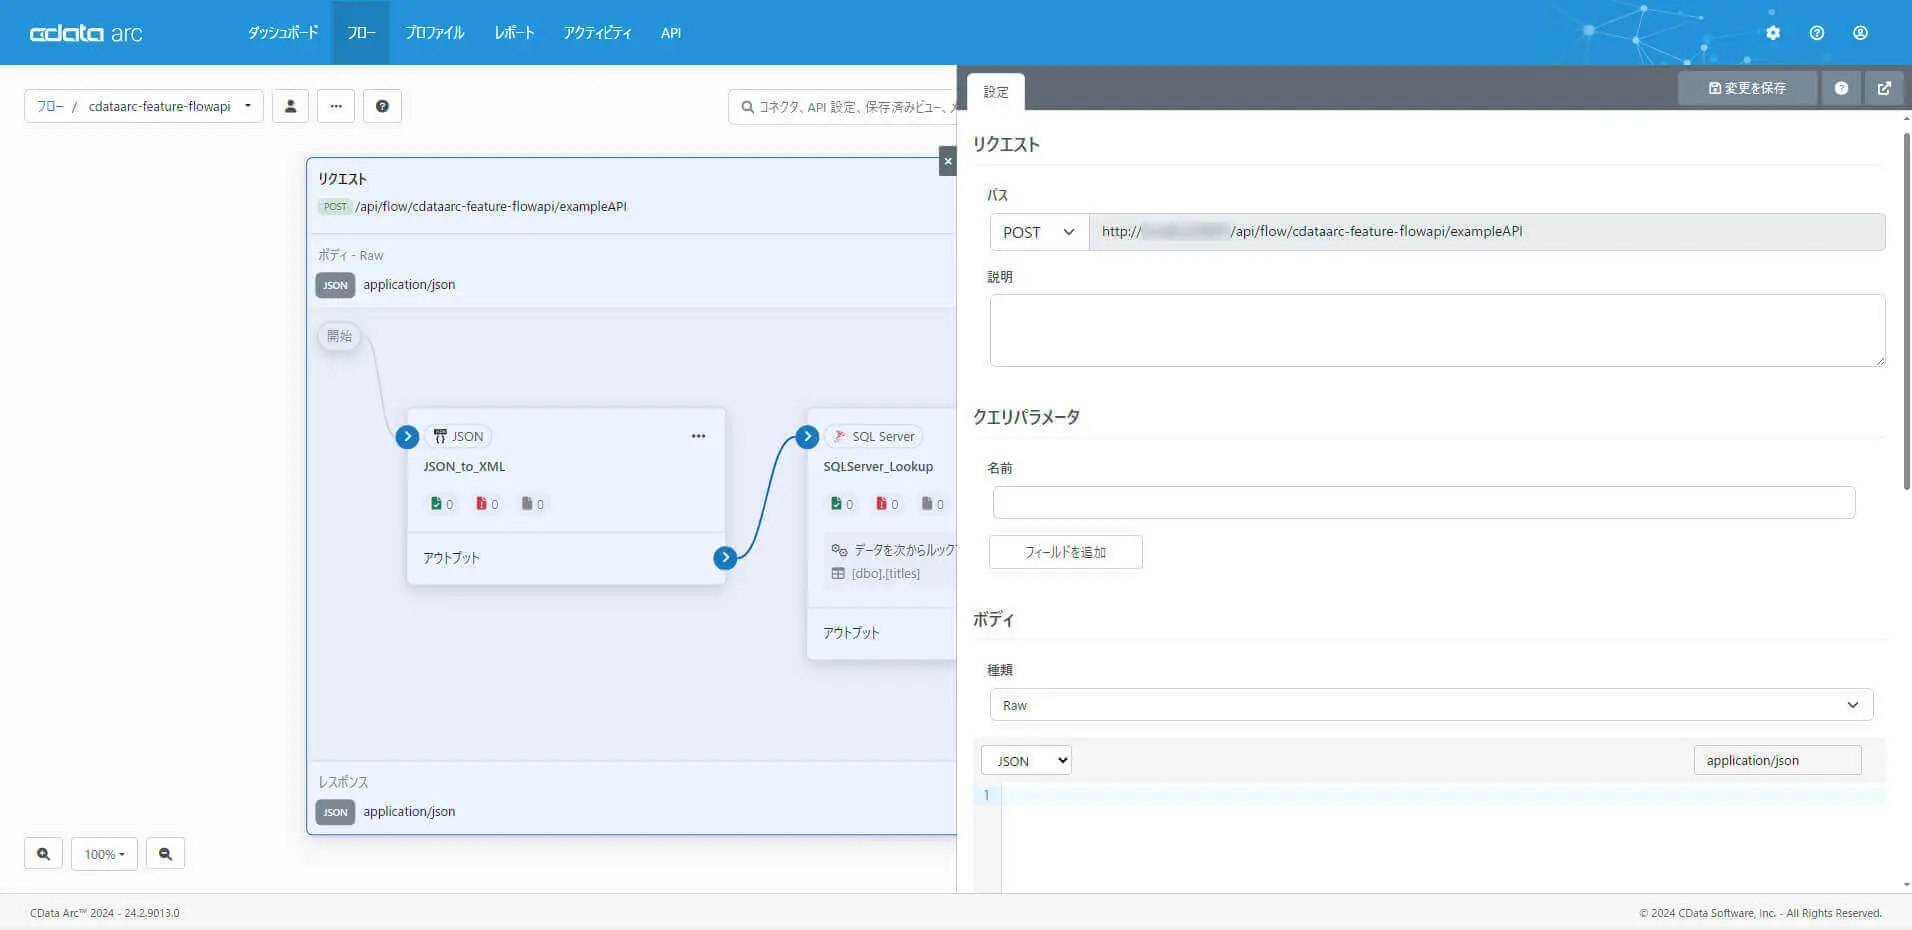Click the SQLServer_Lookup アウトプット label
Viewport: 1912px width, 930px height.
click(851, 633)
